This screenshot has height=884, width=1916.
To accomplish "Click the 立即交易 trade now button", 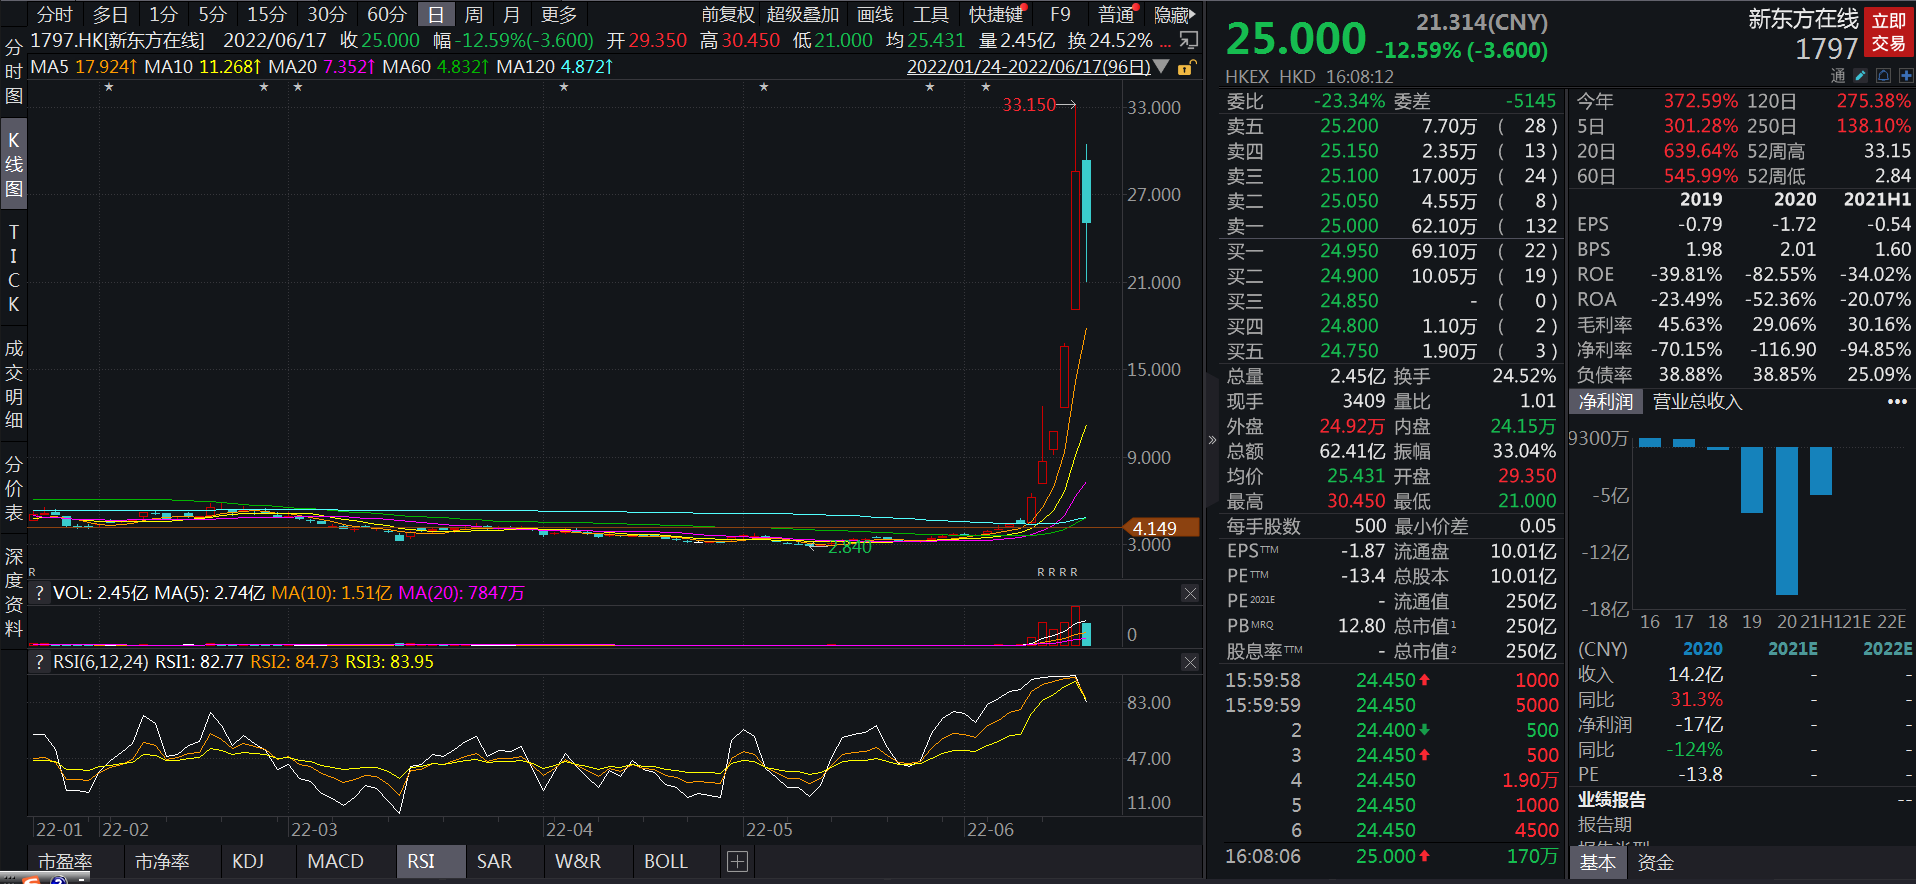I will pos(1889,32).
